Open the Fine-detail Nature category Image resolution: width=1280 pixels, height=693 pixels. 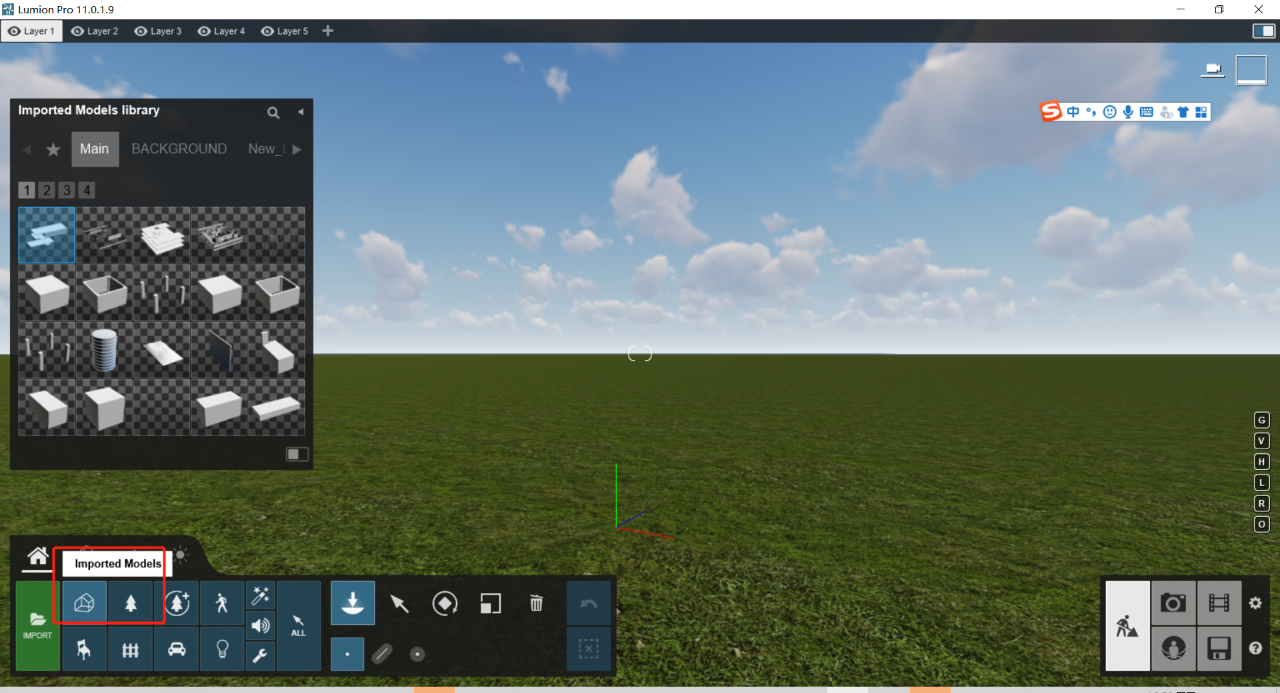[x=177, y=603]
